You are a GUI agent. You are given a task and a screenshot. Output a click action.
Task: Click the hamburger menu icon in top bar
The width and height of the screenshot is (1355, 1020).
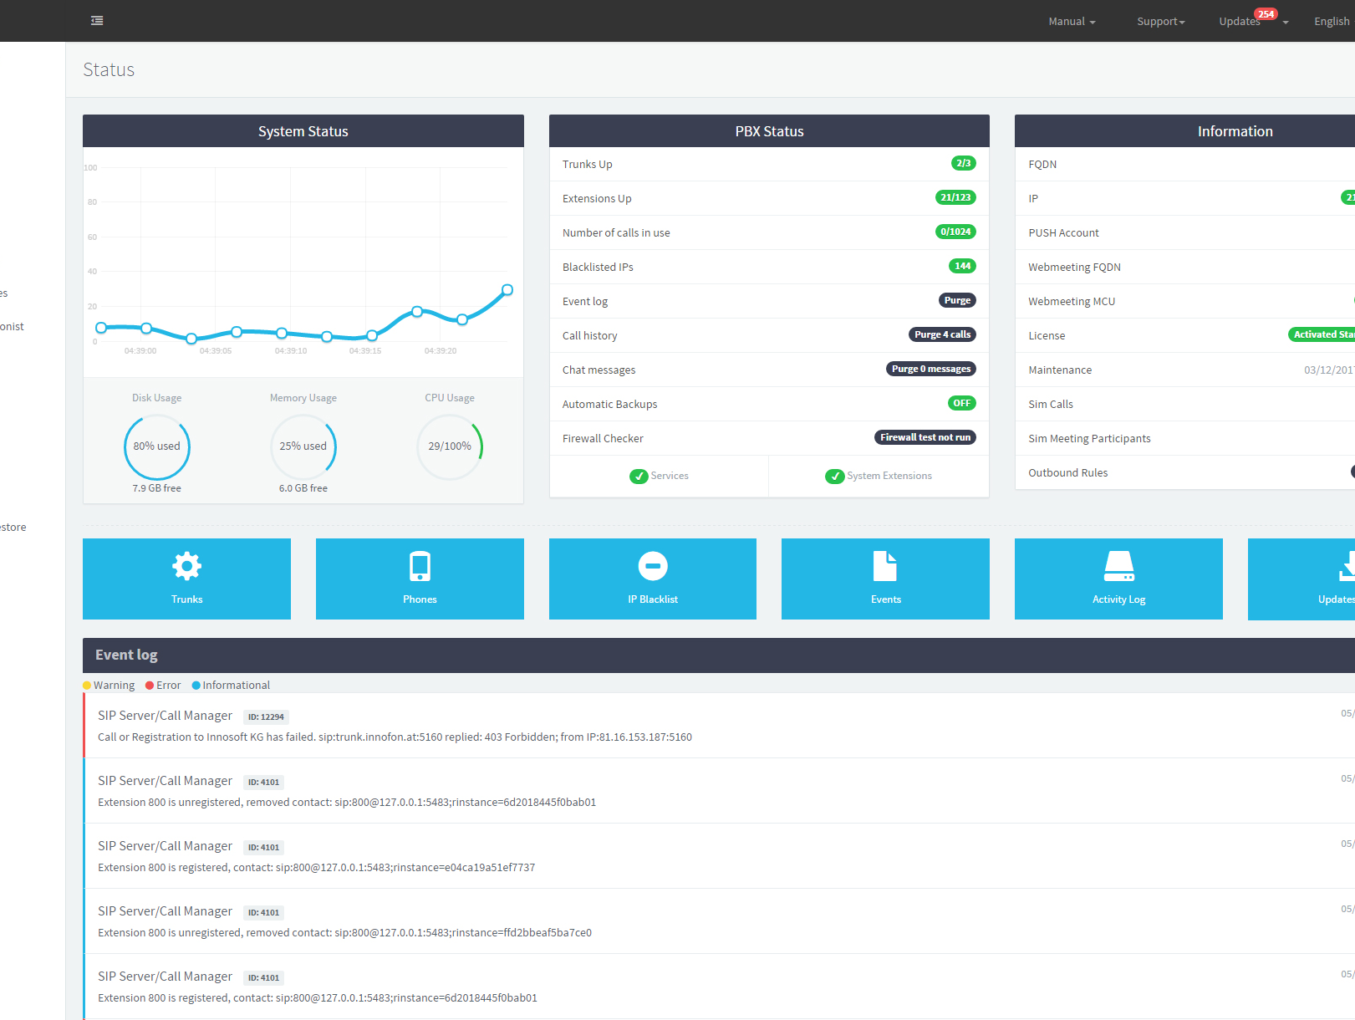(97, 20)
